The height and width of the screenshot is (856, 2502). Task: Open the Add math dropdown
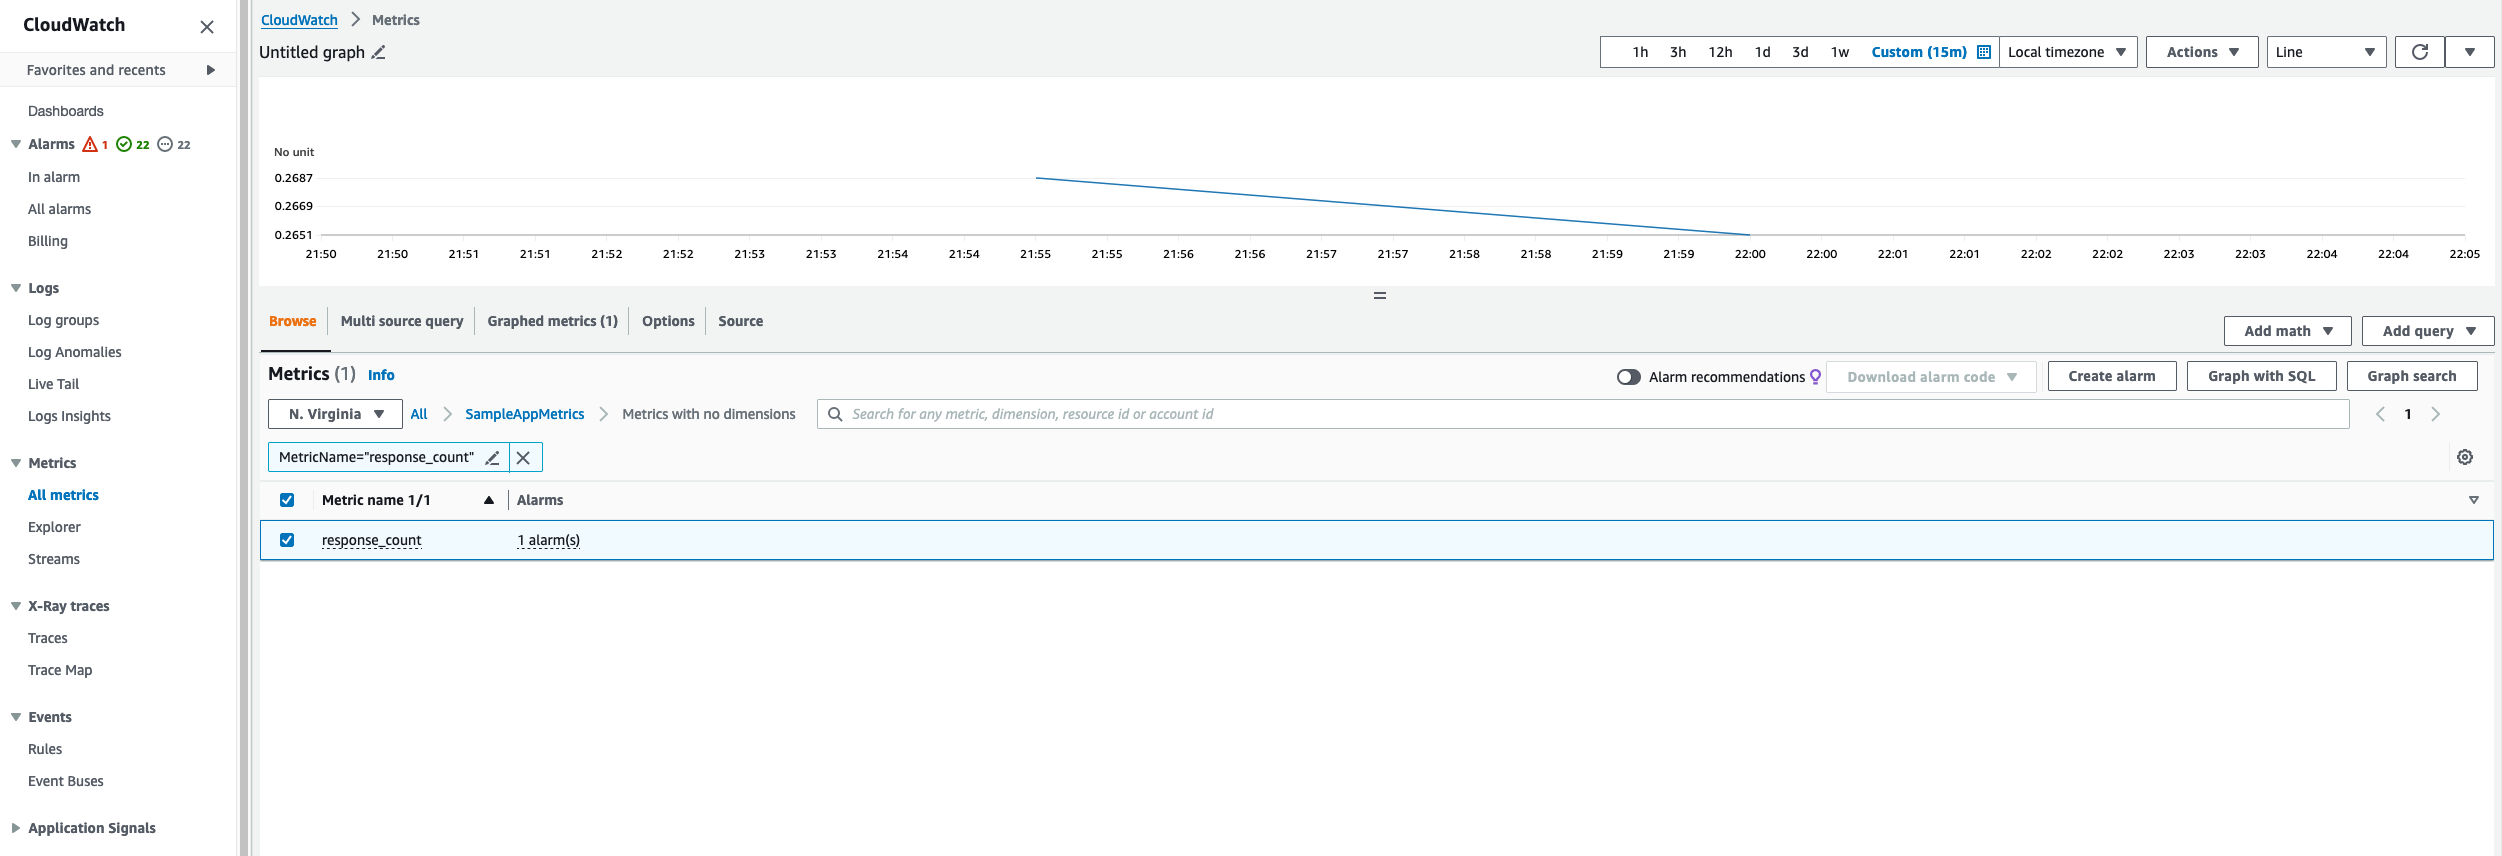(x=2288, y=331)
